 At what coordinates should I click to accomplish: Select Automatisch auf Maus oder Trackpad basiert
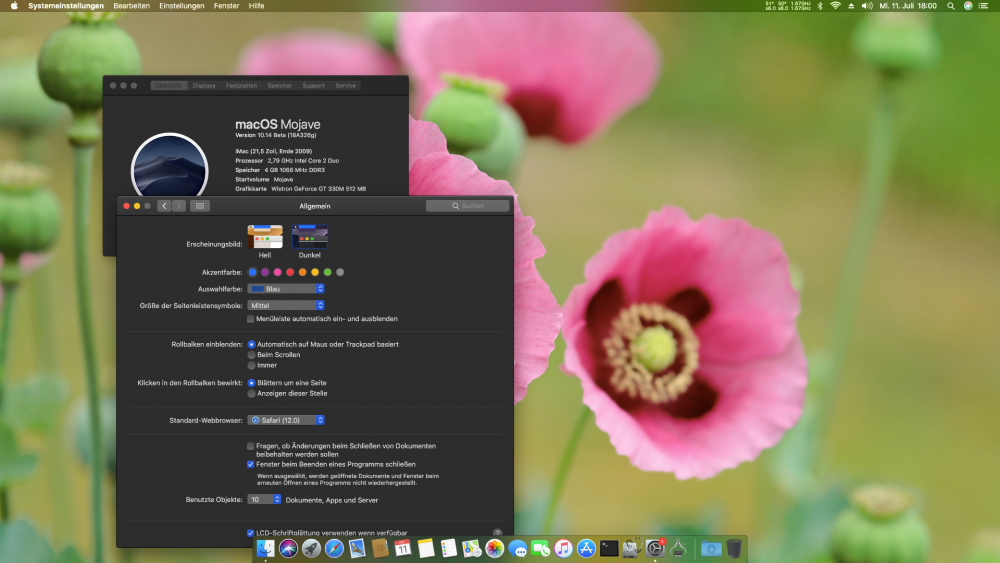click(251, 344)
